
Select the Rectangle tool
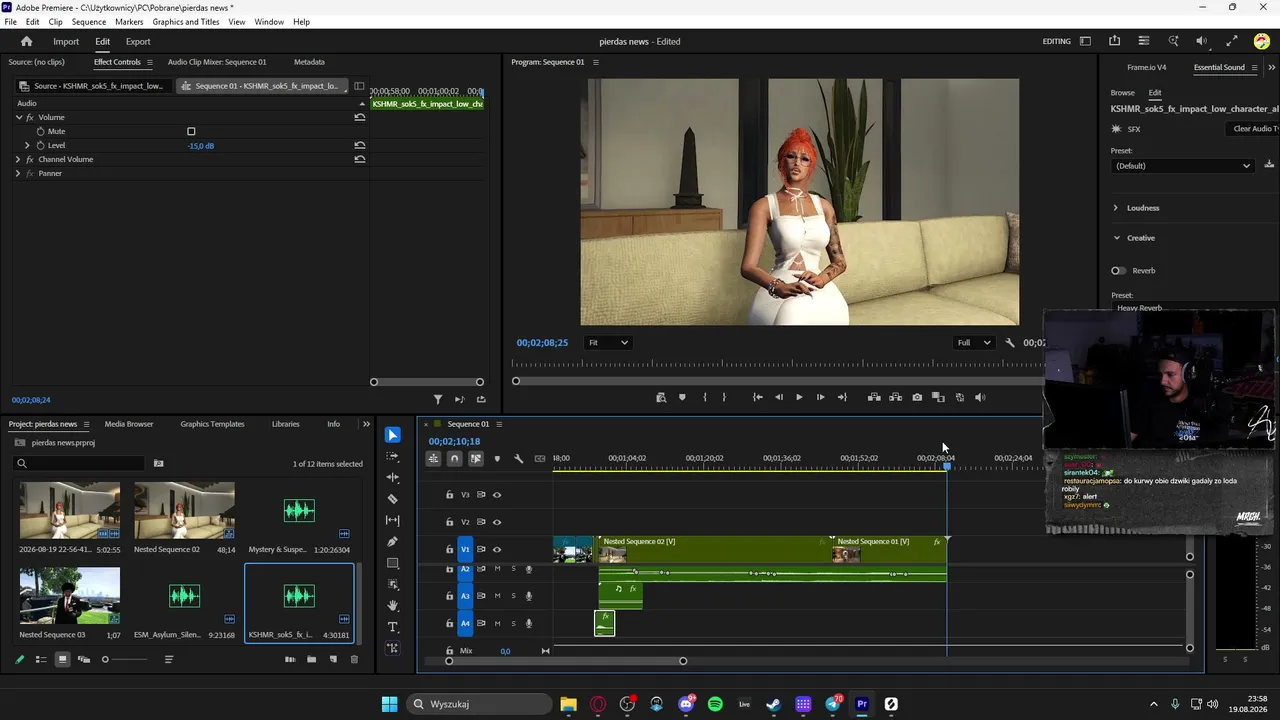click(x=393, y=563)
